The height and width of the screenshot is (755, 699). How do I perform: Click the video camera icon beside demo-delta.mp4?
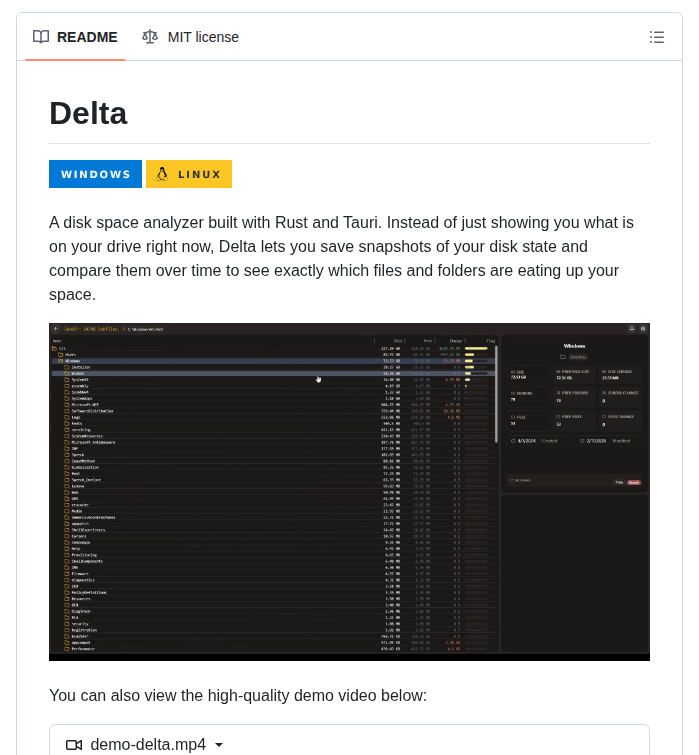click(74, 745)
